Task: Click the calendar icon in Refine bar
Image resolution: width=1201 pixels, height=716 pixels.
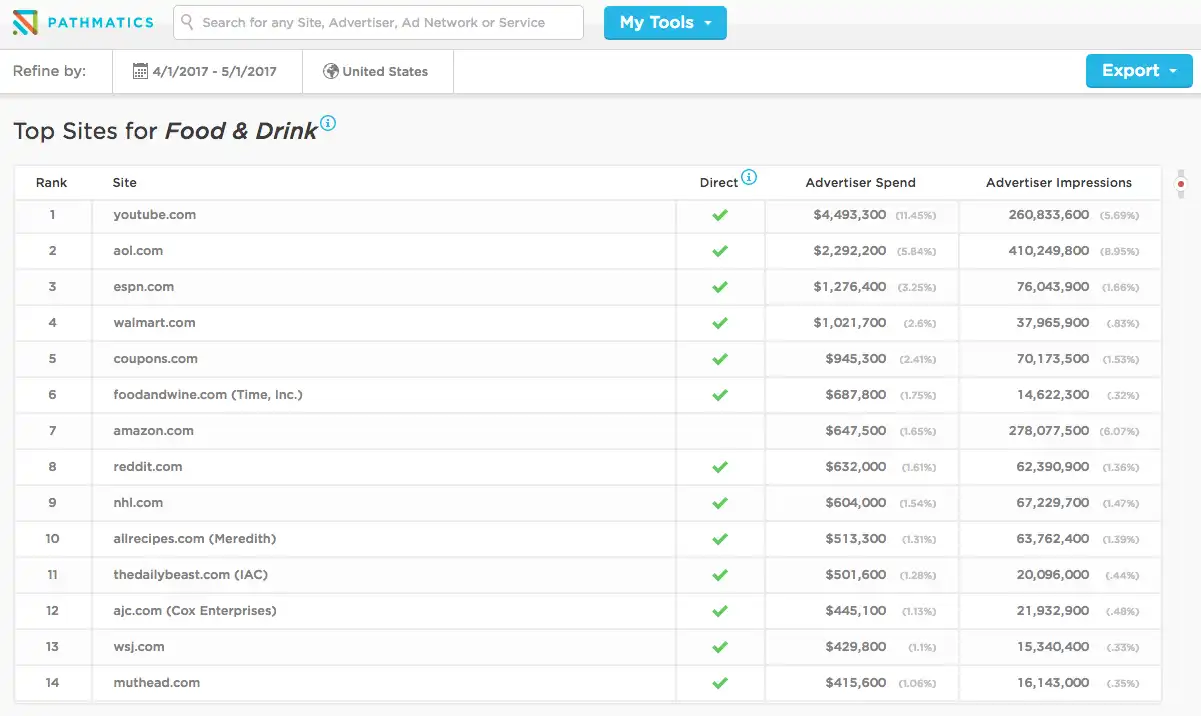Action: [x=140, y=71]
